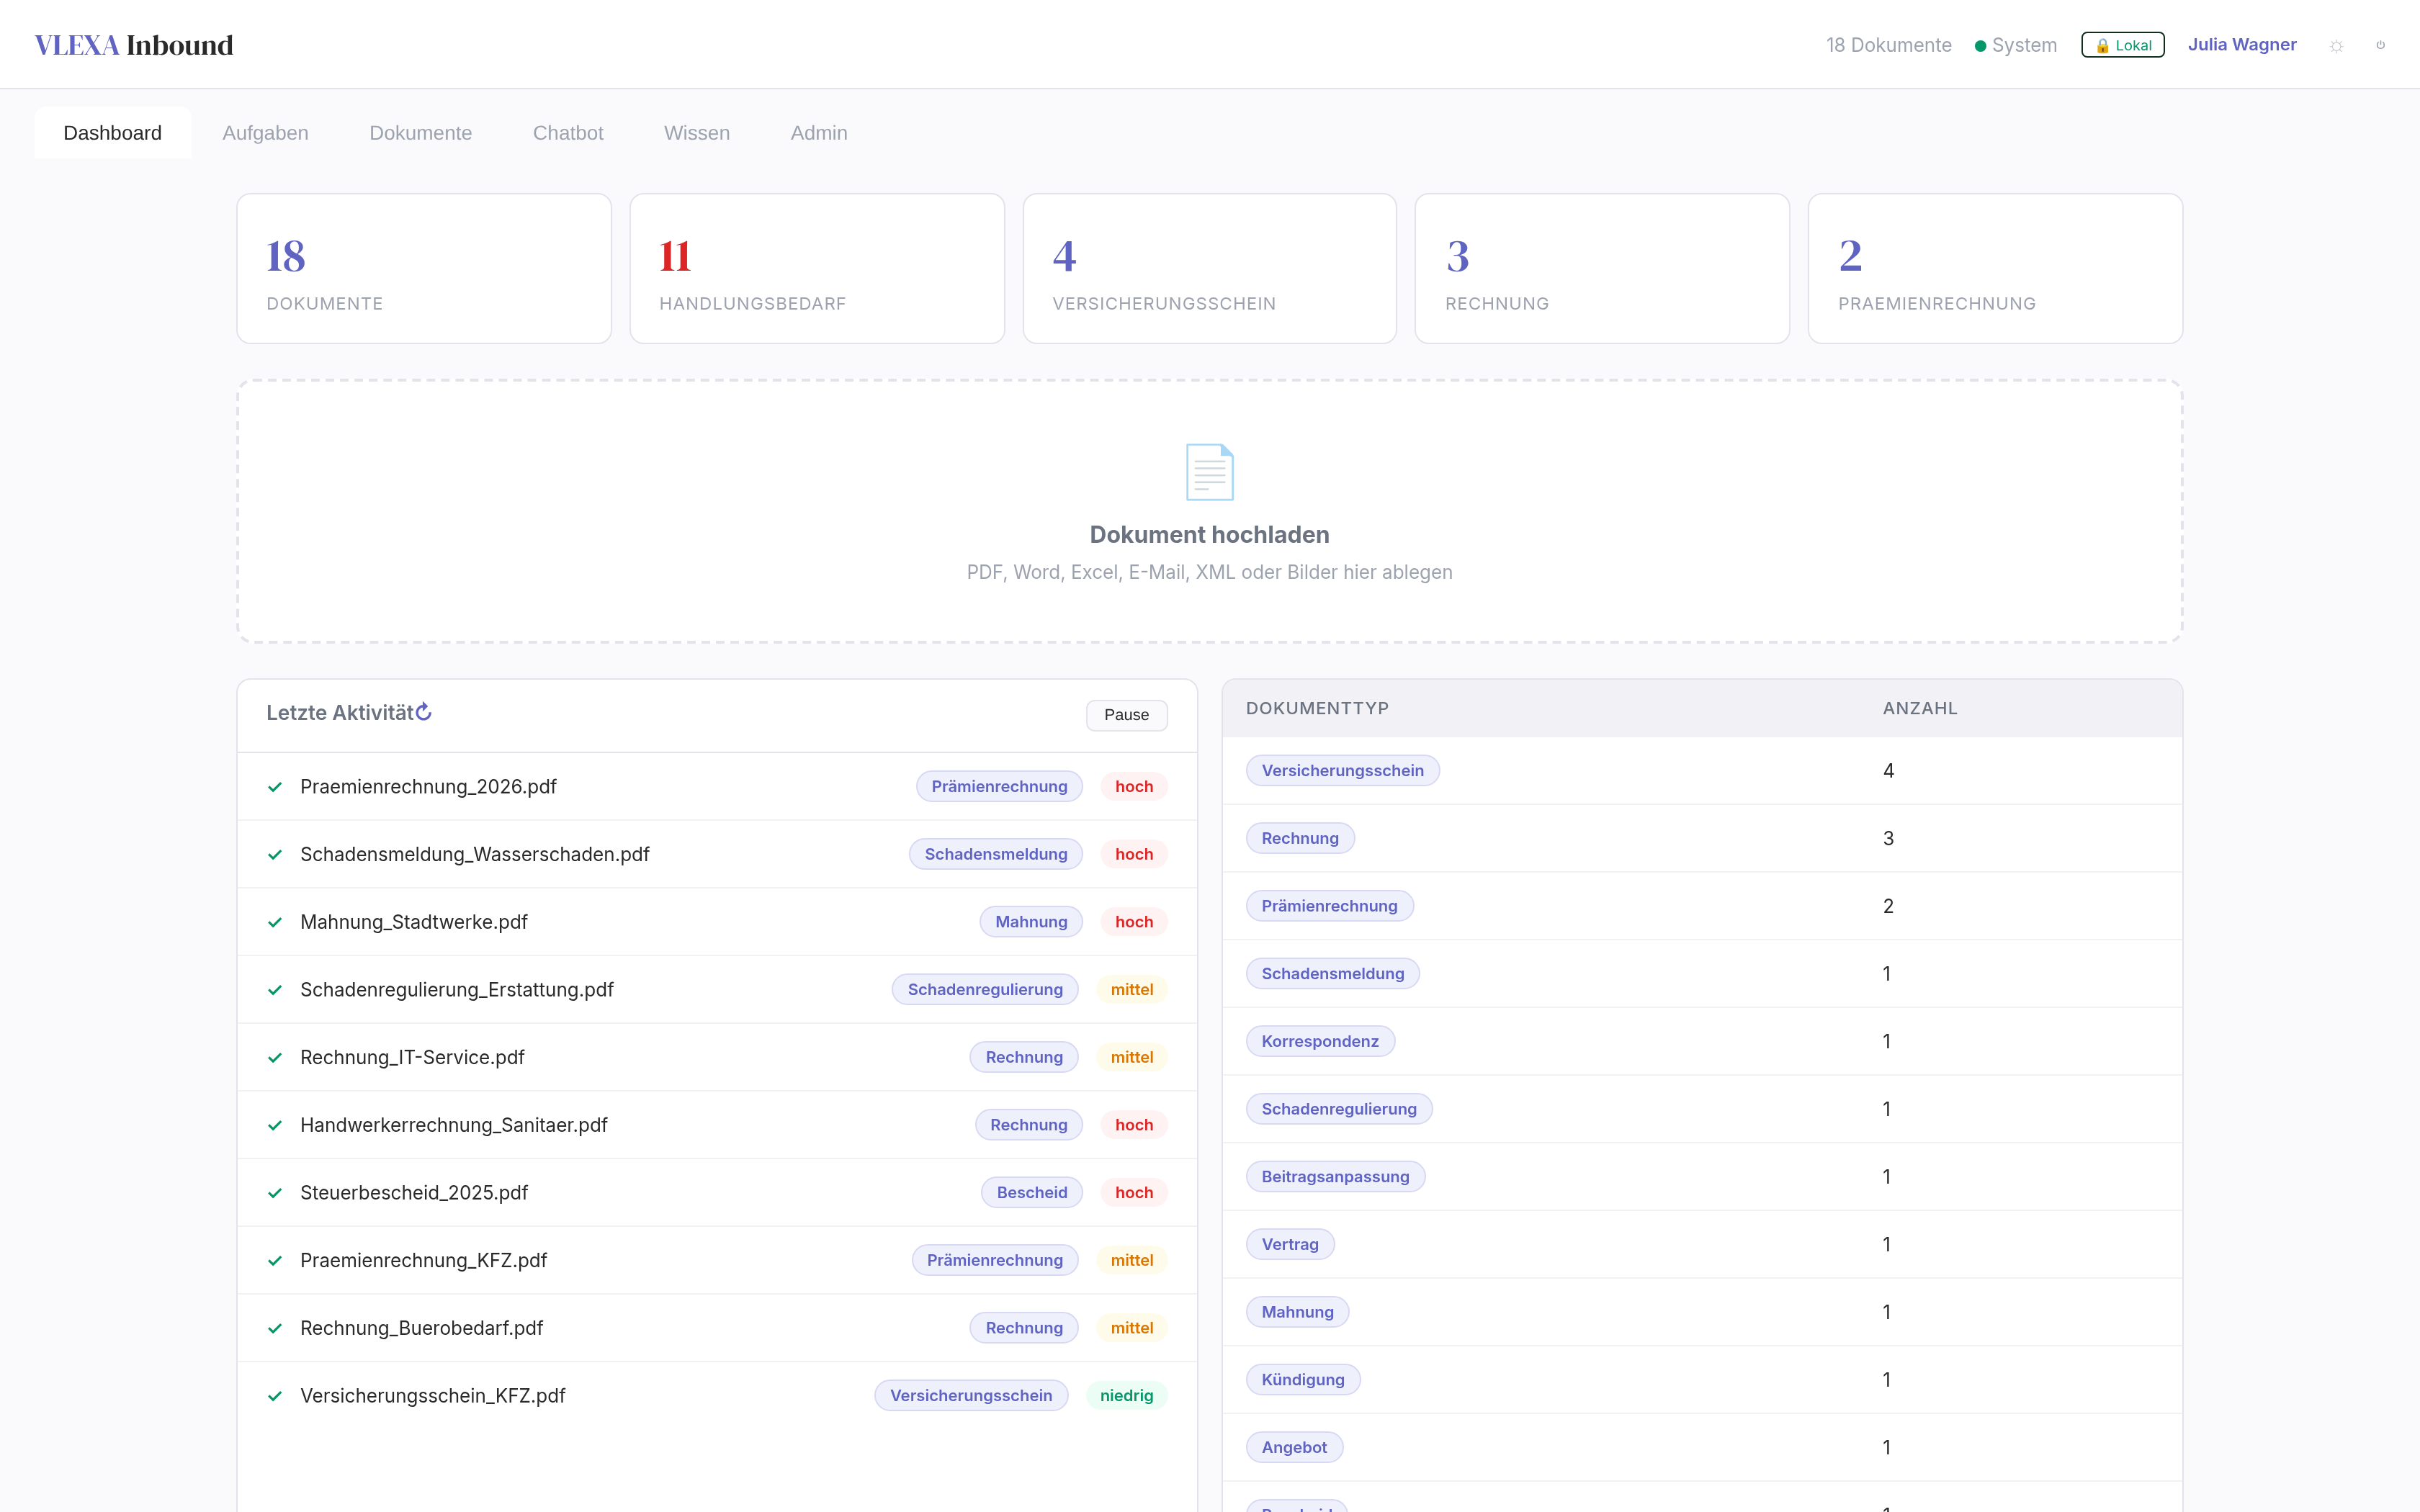The width and height of the screenshot is (2420, 1512).
Task: Open Schadensmeldung_Wasserschaden.pdf file name
Action: [x=475, y=855]
